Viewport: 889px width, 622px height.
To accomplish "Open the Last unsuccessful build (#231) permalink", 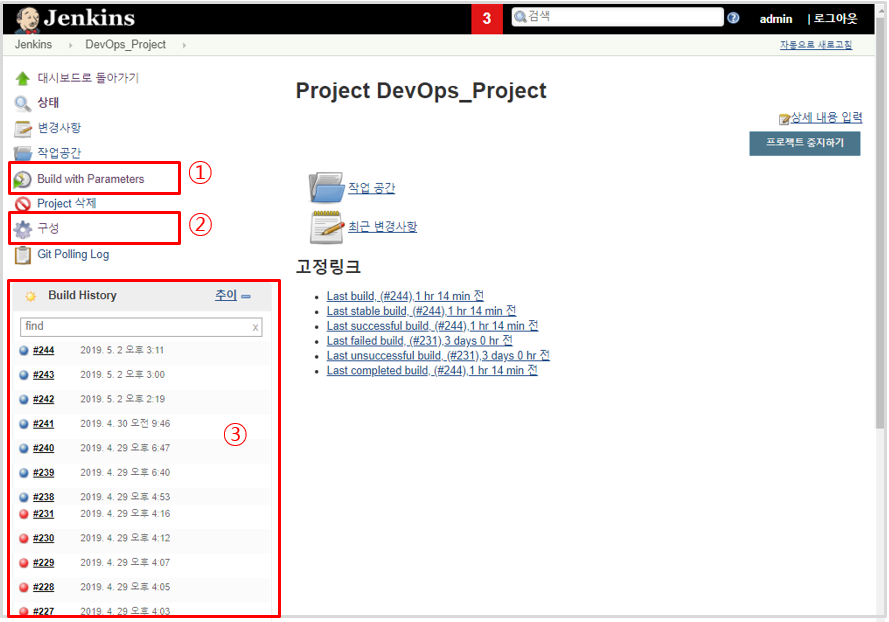I will coord(438,355).
